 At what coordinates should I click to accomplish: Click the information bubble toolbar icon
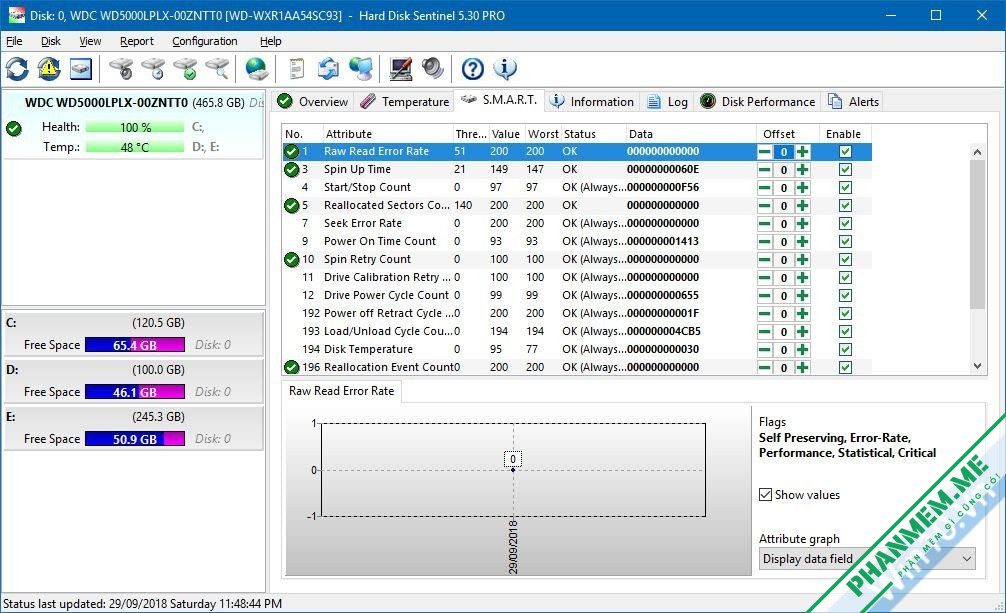coord(505,69)
